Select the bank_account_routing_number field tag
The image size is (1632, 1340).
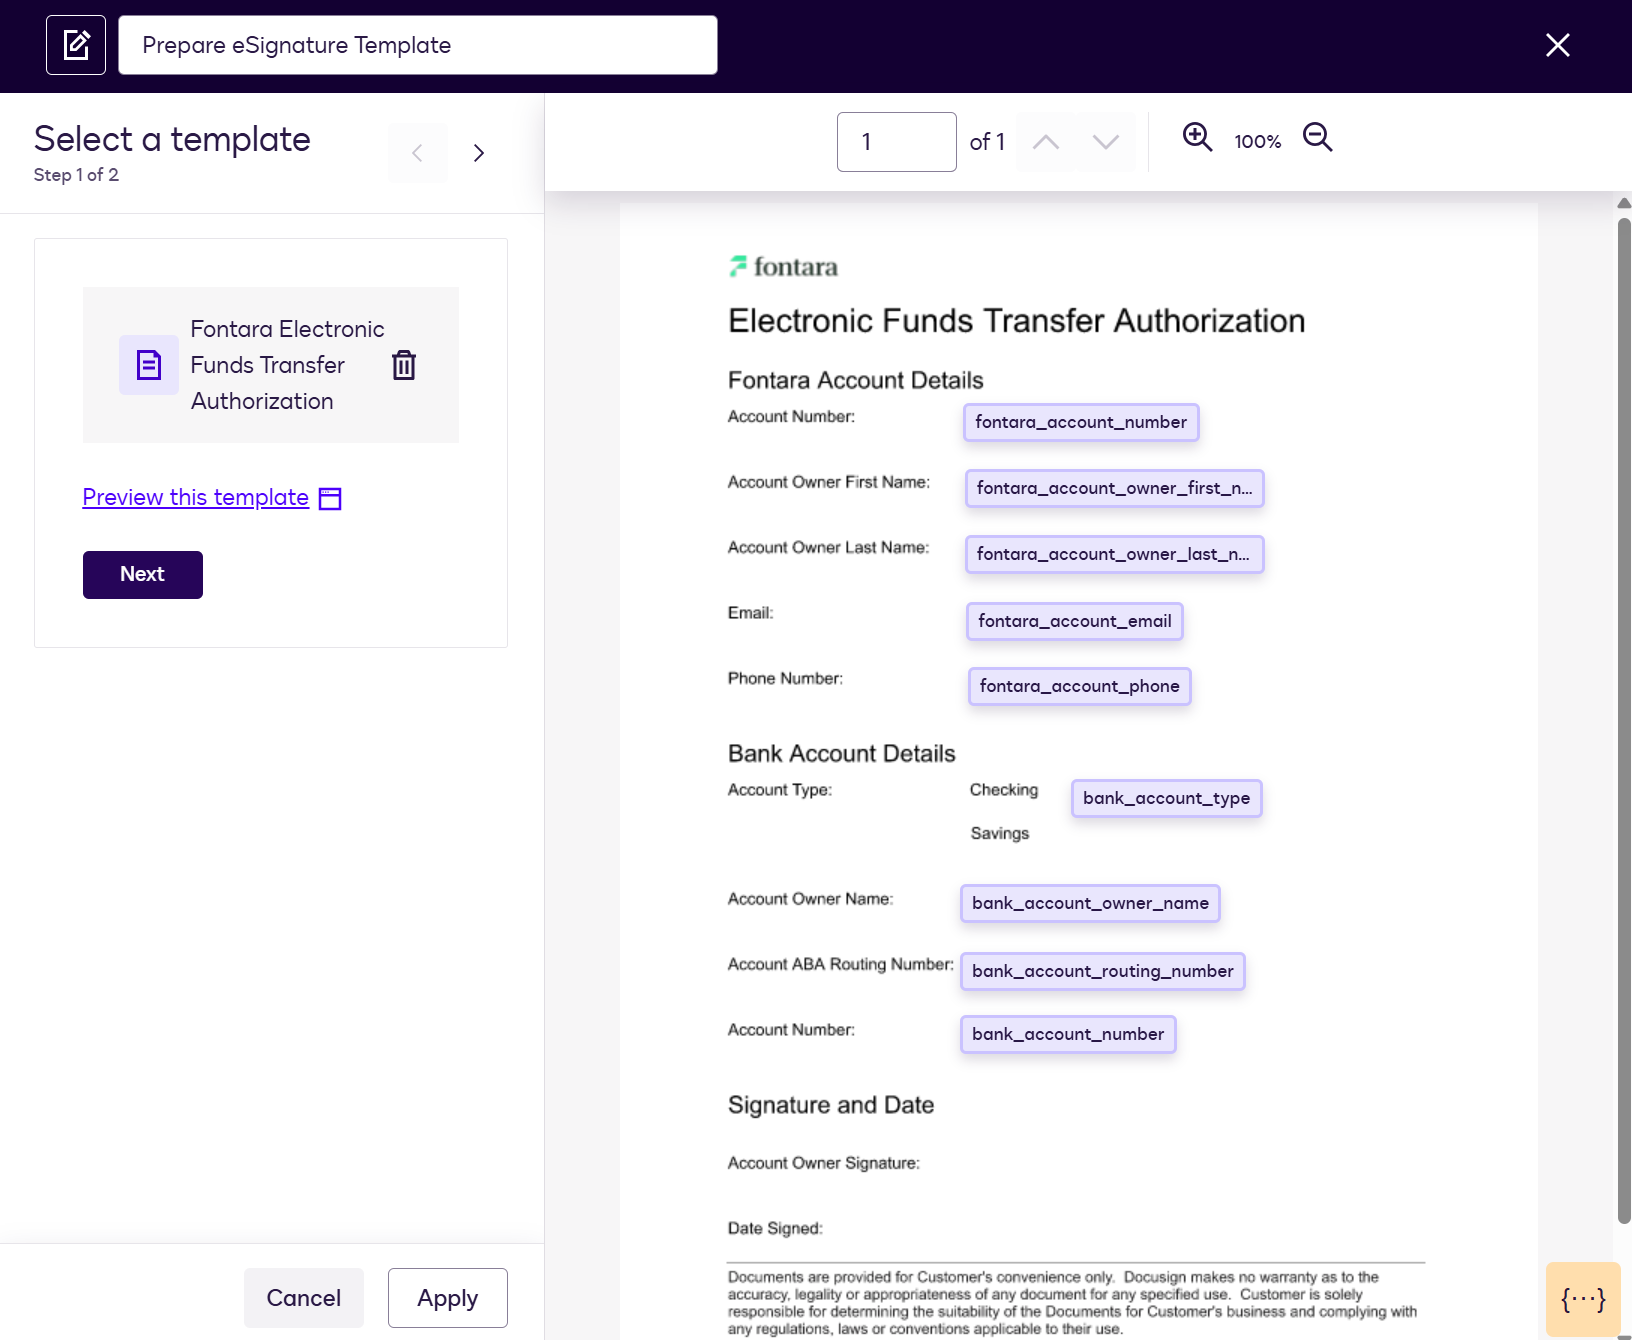[1103, 971]
